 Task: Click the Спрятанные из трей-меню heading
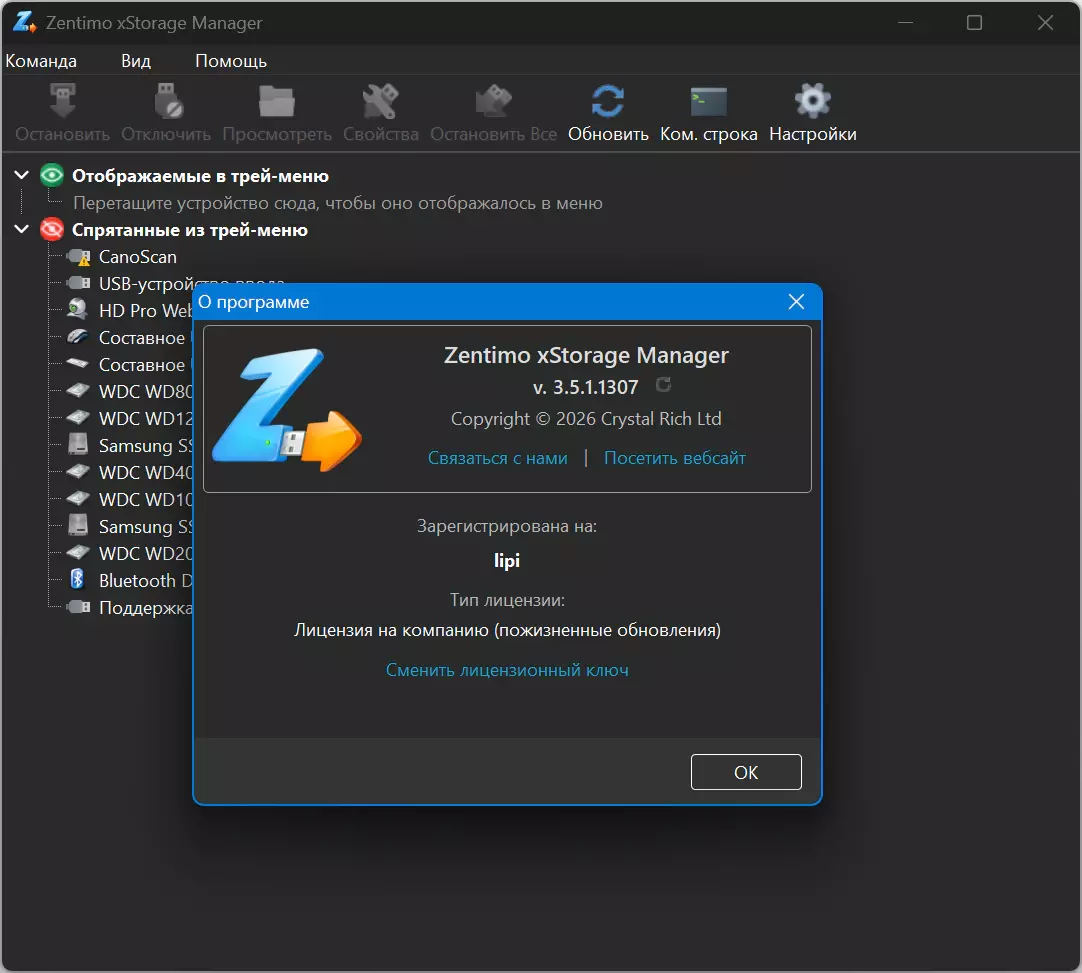(x=190, y=230)
